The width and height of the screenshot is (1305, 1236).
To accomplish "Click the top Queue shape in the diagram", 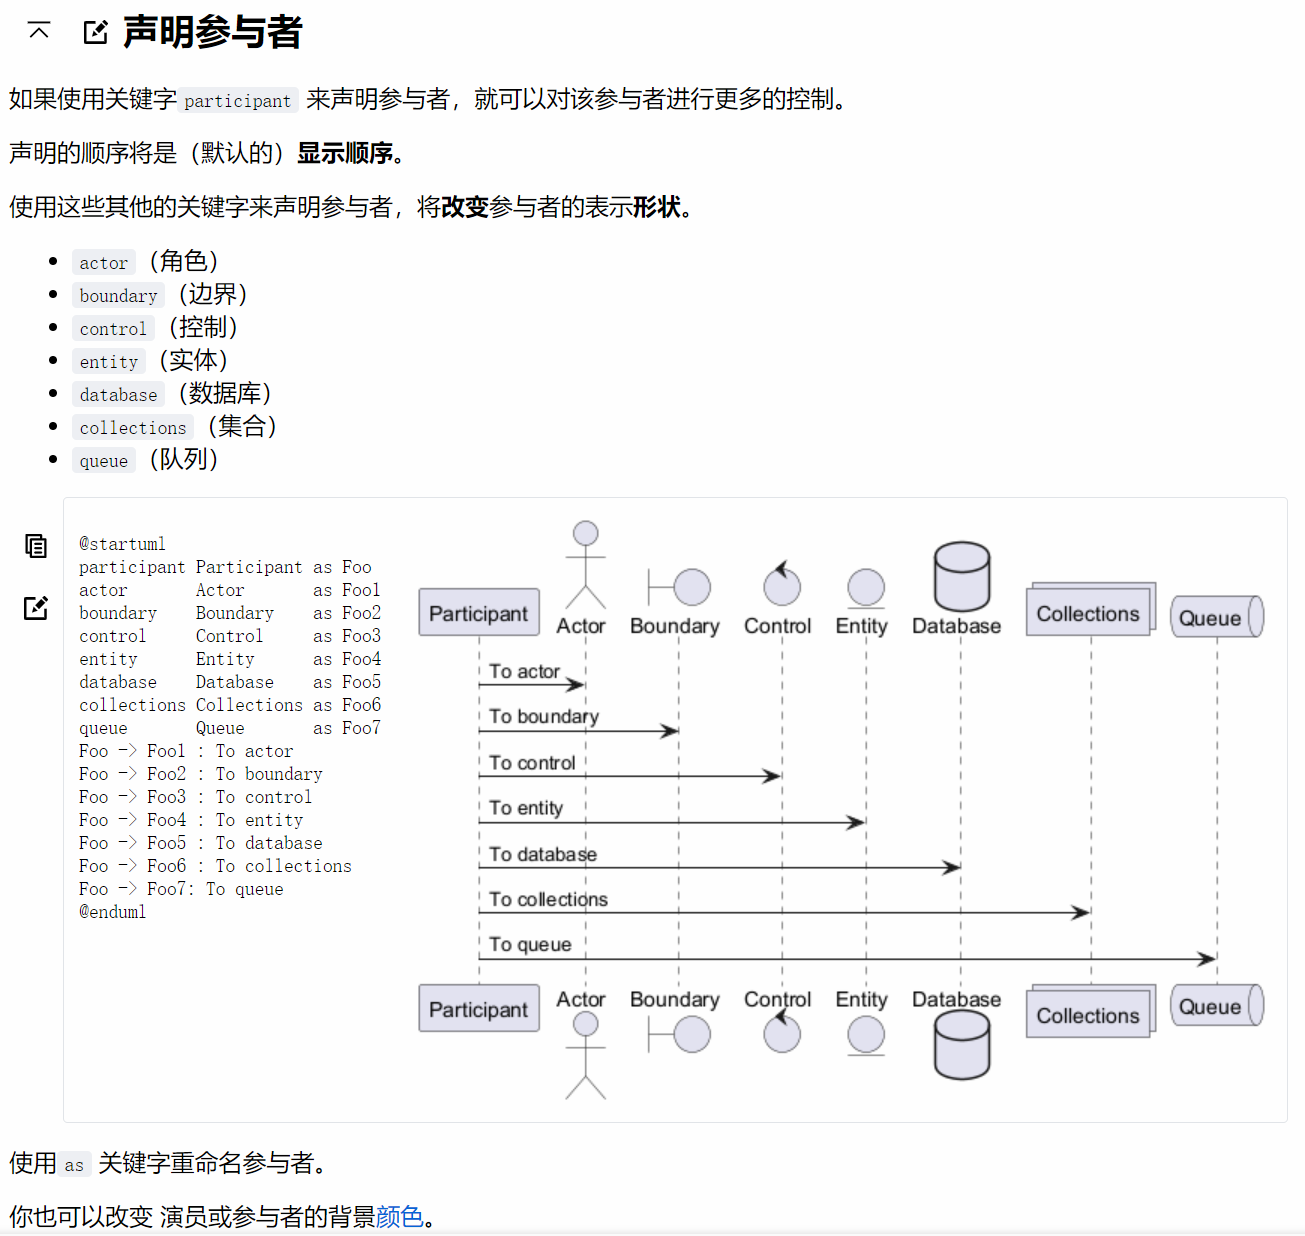I will 1217,617.
